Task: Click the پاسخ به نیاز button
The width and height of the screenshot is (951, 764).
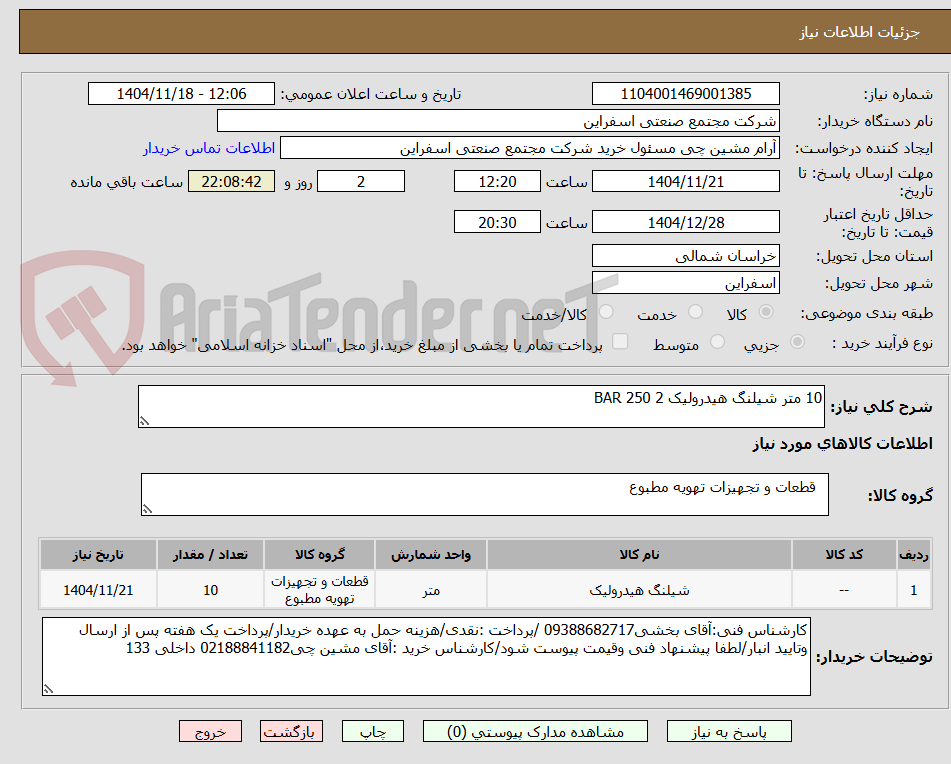Action: point(729,731)
